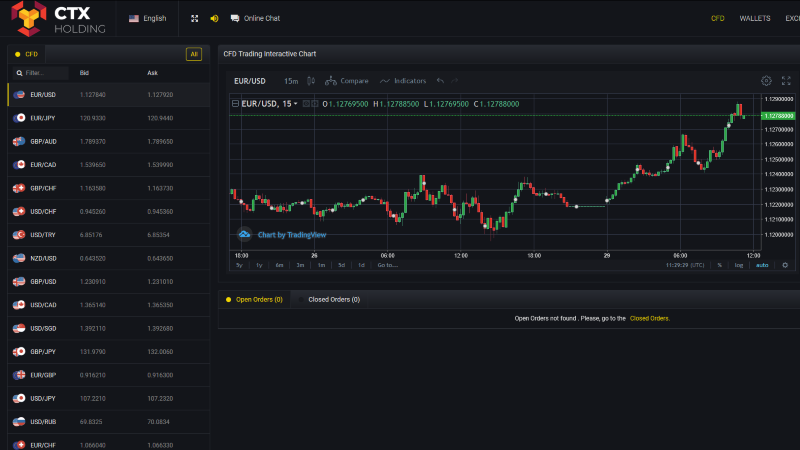800x450 pixels.
Task: Click the current price label 1.12788000
Action: pos(779,116)
